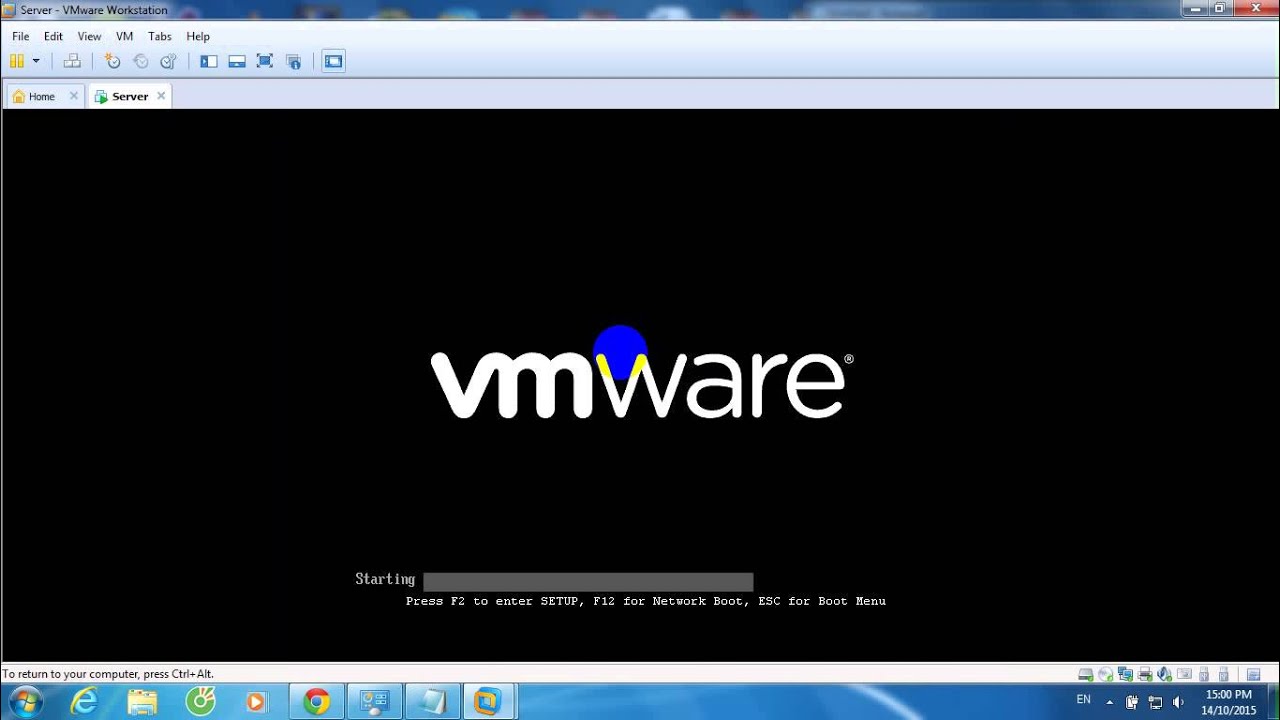The image size is (1280, 720).
Task: Click the yellow Suspend VM toolbar button
Action: 17,61
